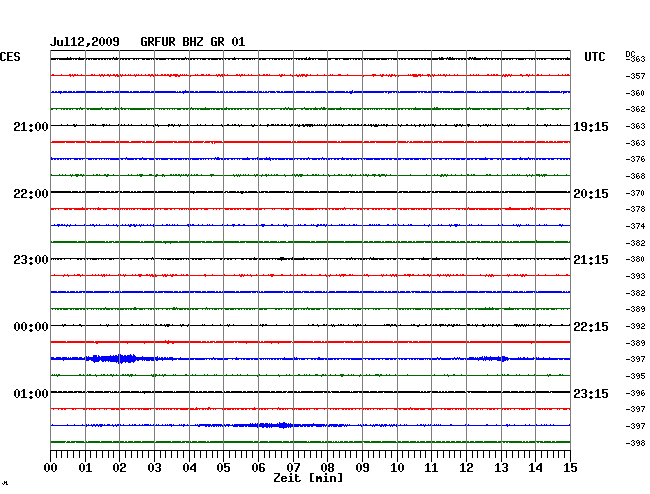This screenshot has height=494, width=650.
Task: Click the blue seismic burst between minutes 06 and 07
Action: tap(276, 425)
